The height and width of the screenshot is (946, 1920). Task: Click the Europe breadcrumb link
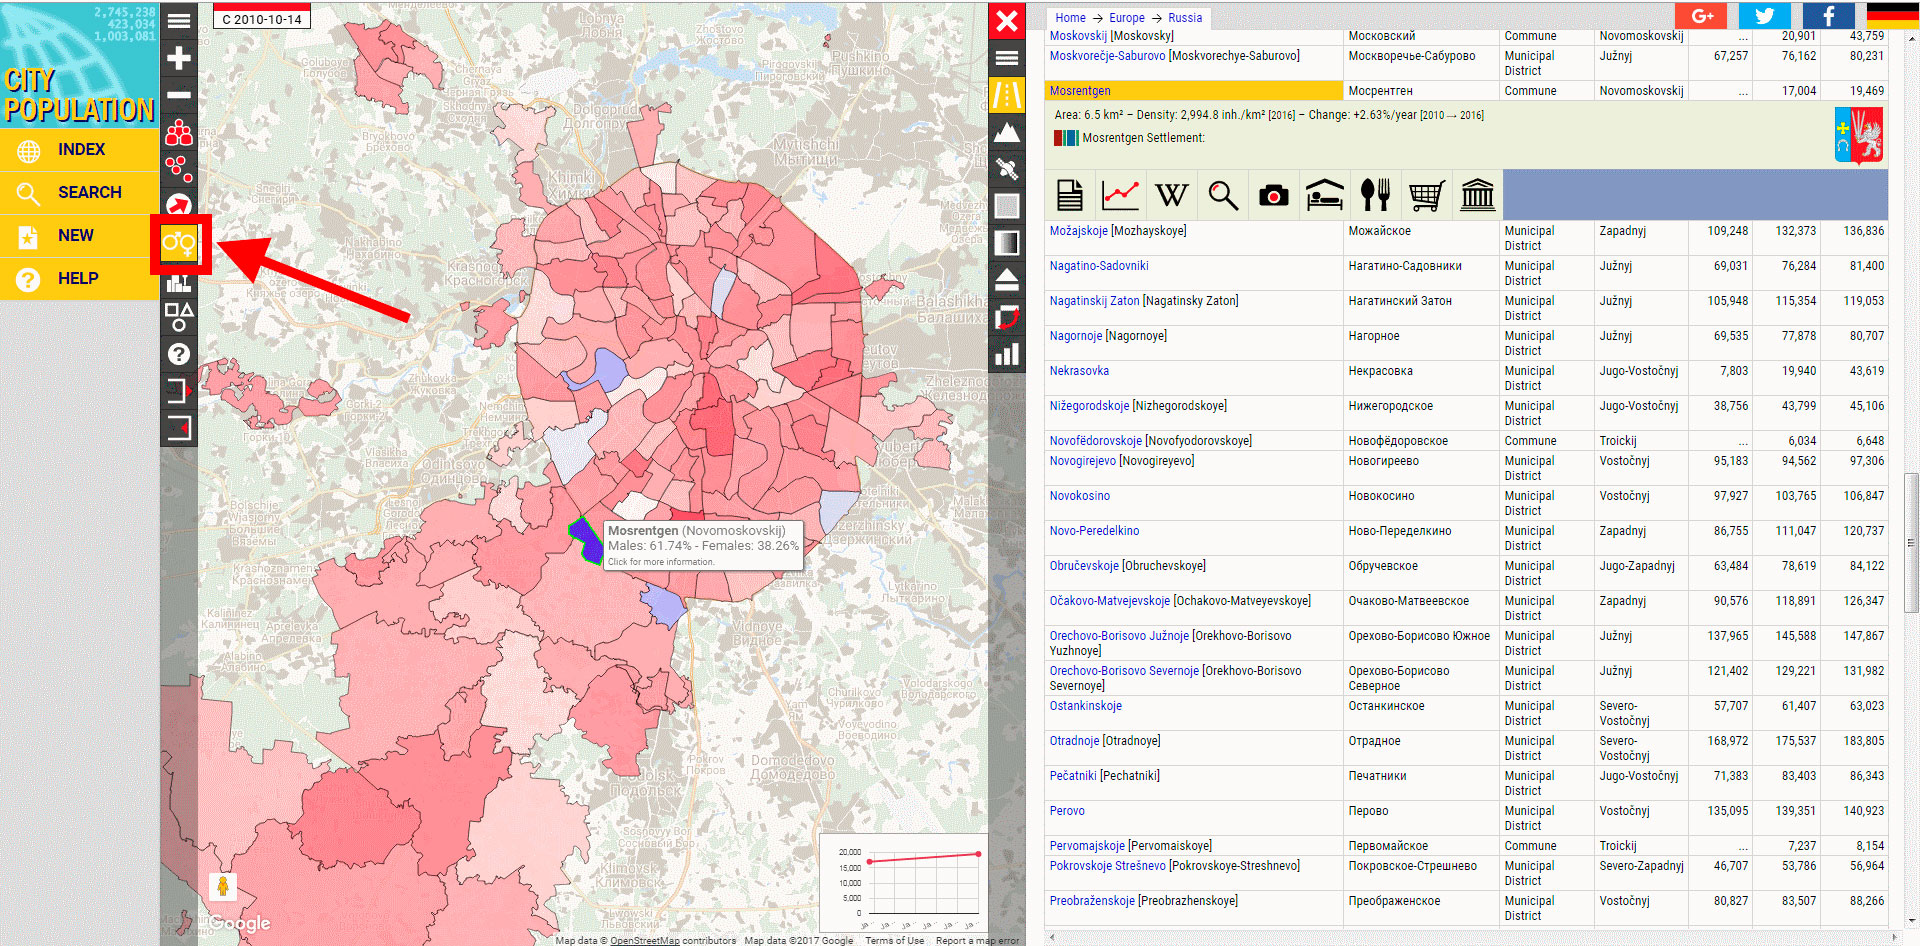pyautogui.click(x=1127, y=18)
